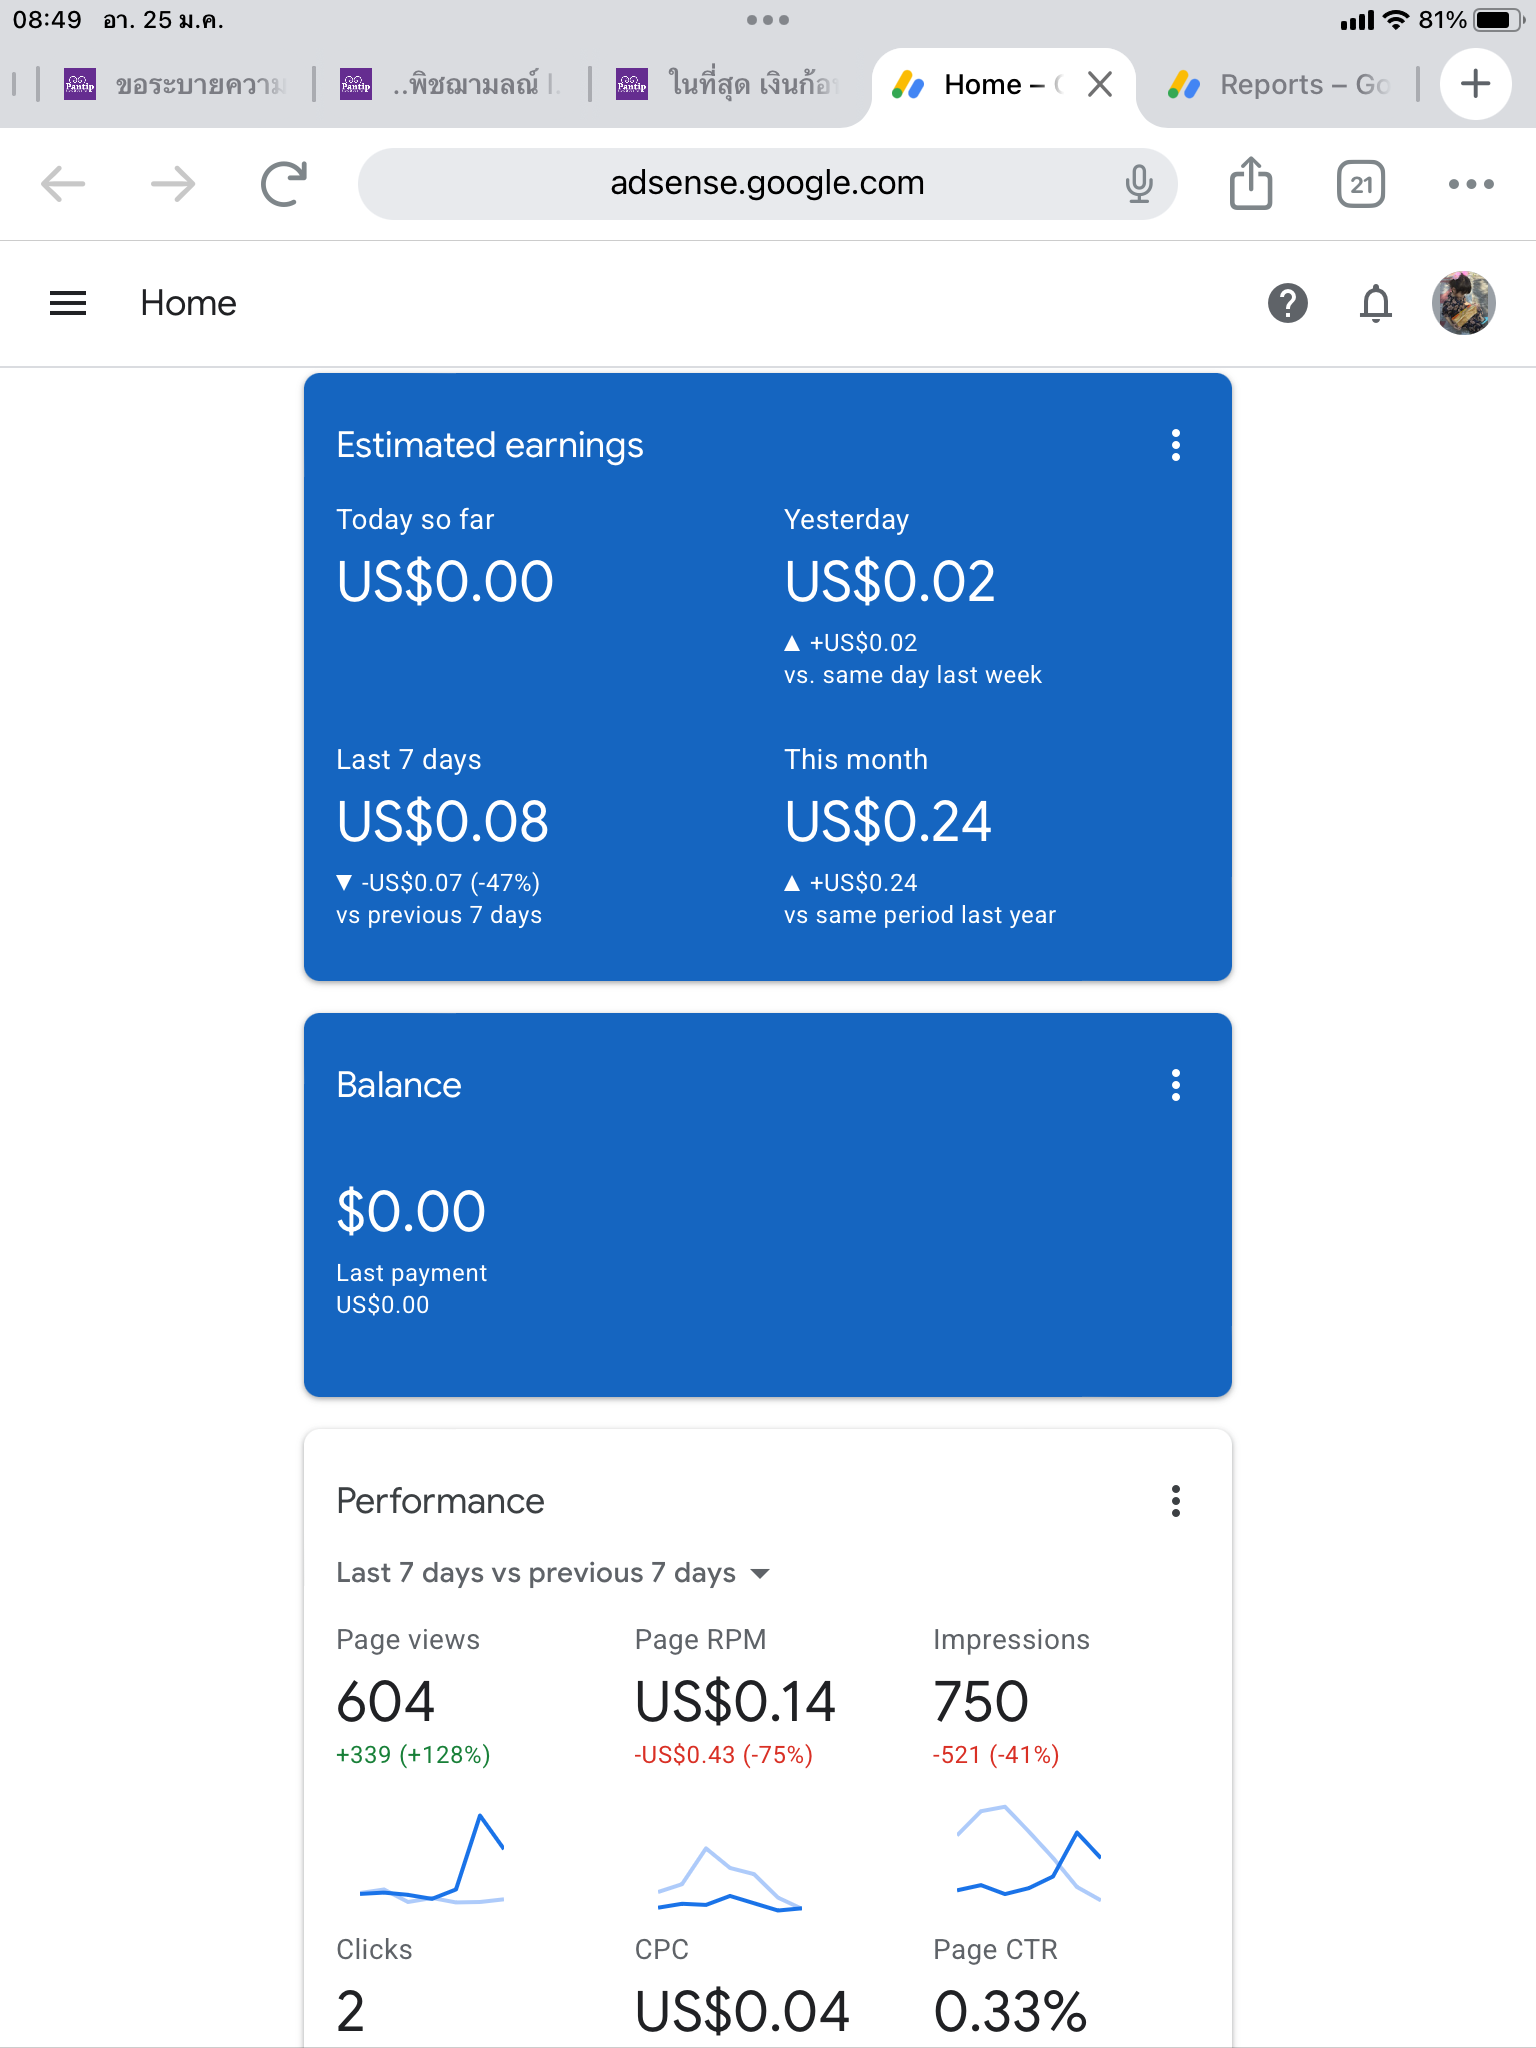Tap the browser share icon
This screenshot has height=2048, width=1536.
[x=1250, y=184]
